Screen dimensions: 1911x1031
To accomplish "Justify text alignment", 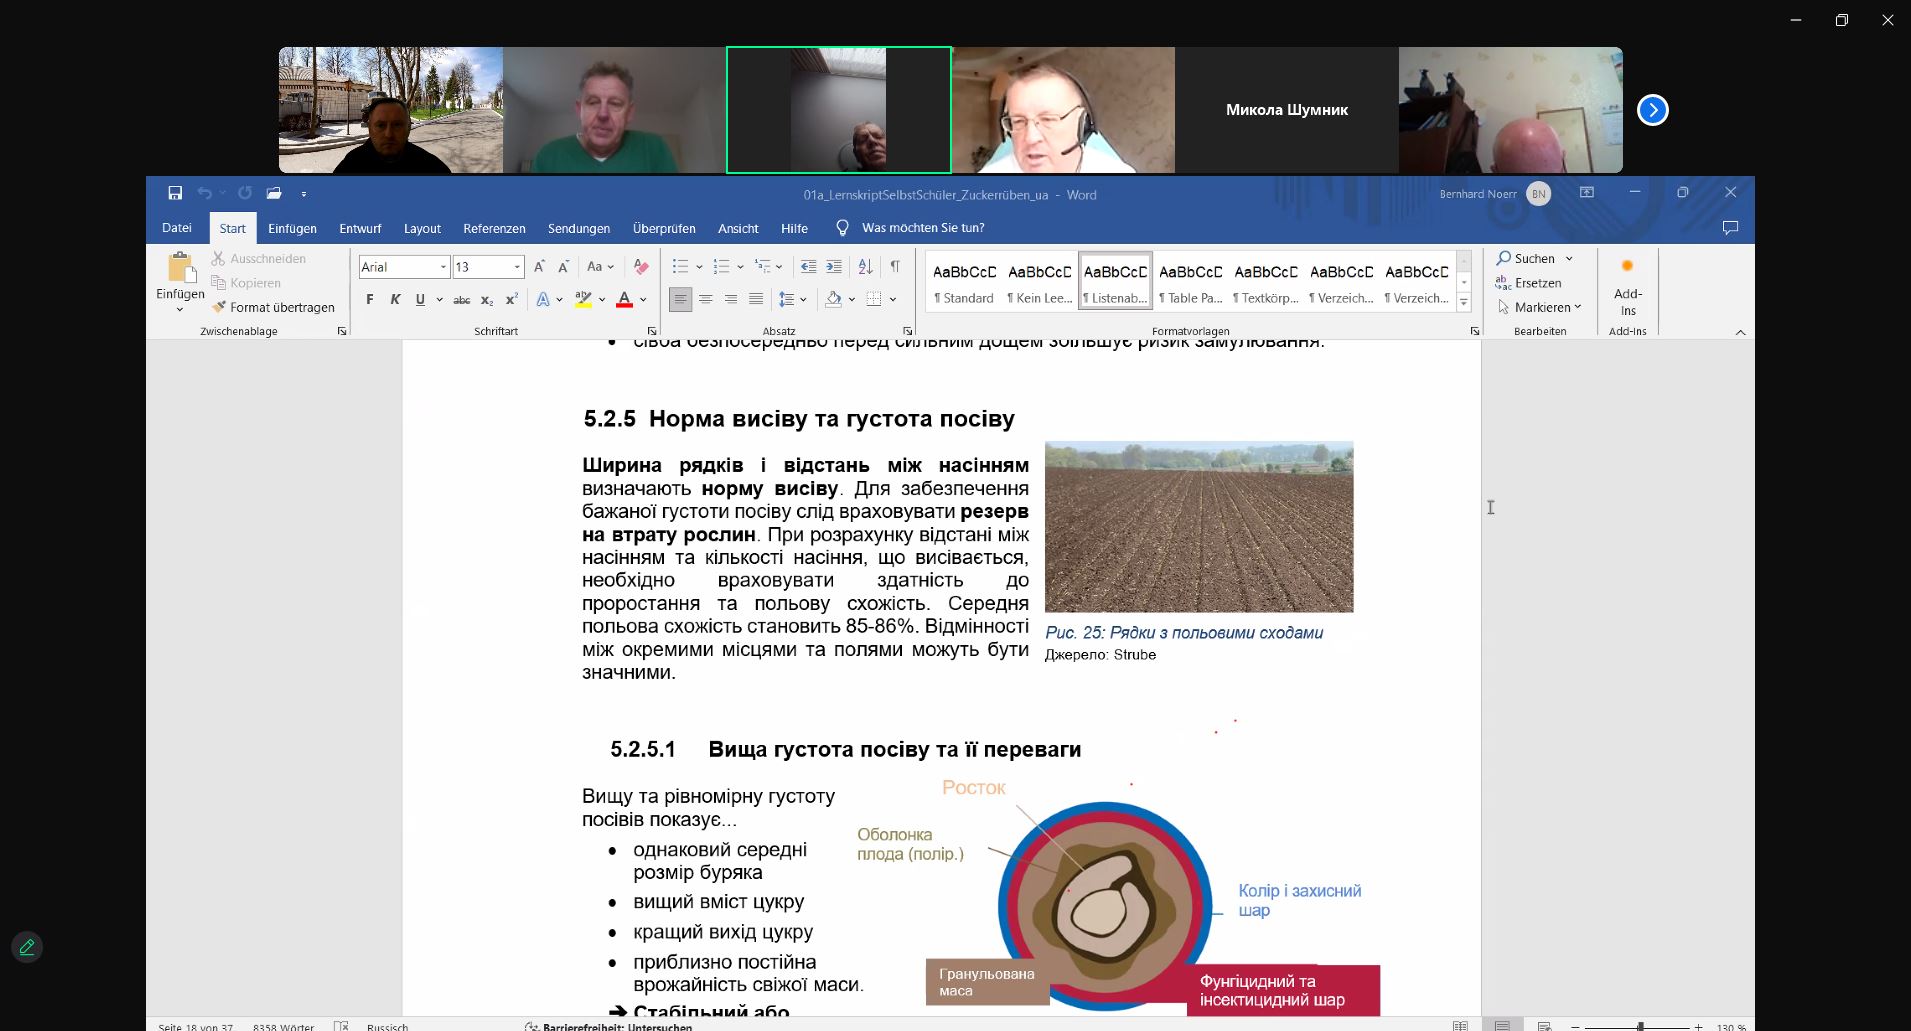I will [756, 299].
